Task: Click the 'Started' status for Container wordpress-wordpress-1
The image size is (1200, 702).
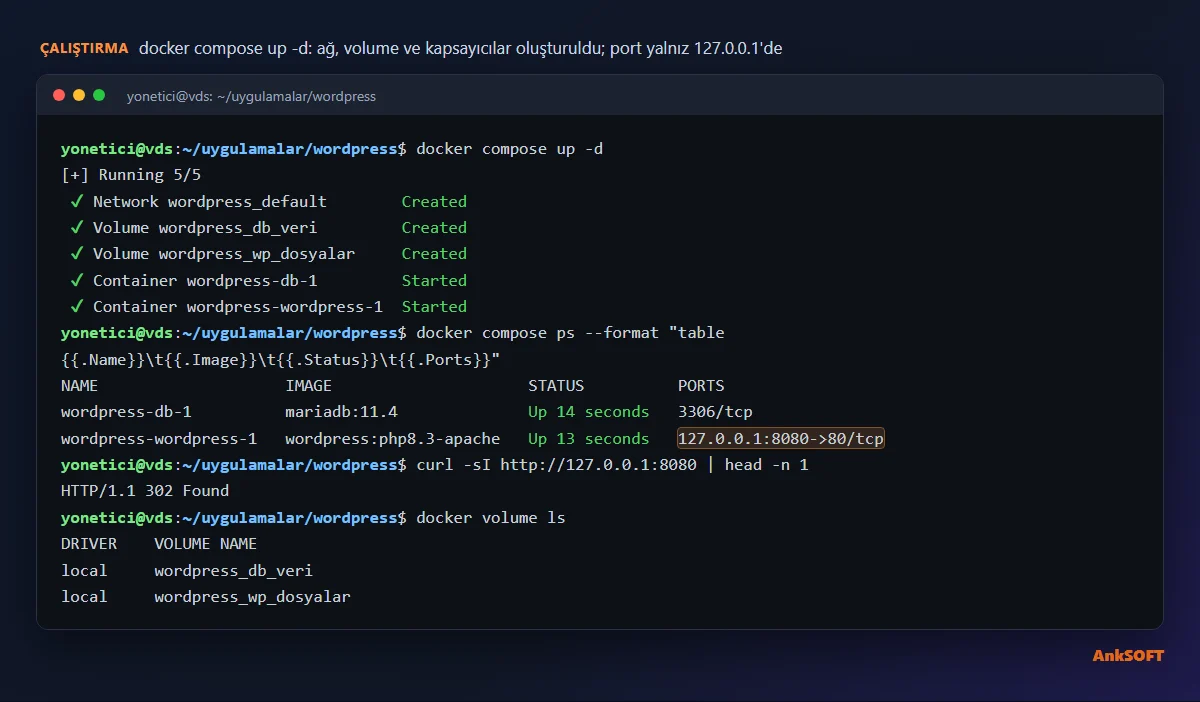Action: (x=434, y=307)
